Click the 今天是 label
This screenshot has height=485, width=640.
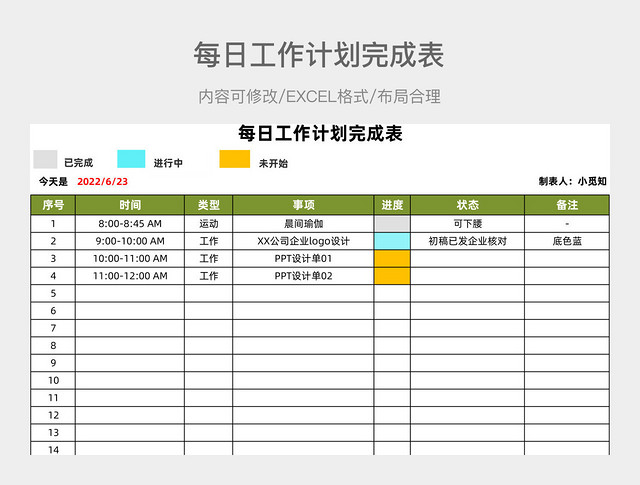click(x=53, y=182)
